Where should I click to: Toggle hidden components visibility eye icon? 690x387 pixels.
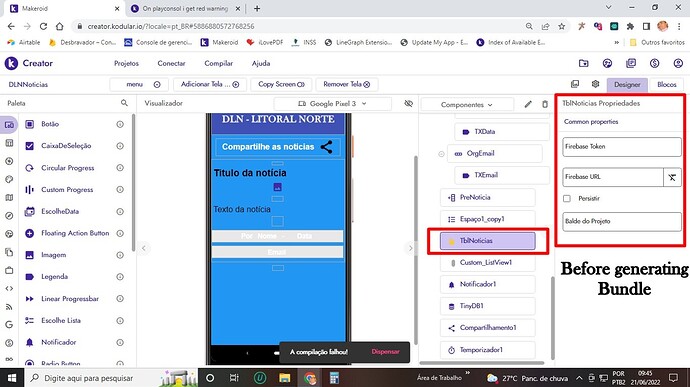tap(408, 103)
